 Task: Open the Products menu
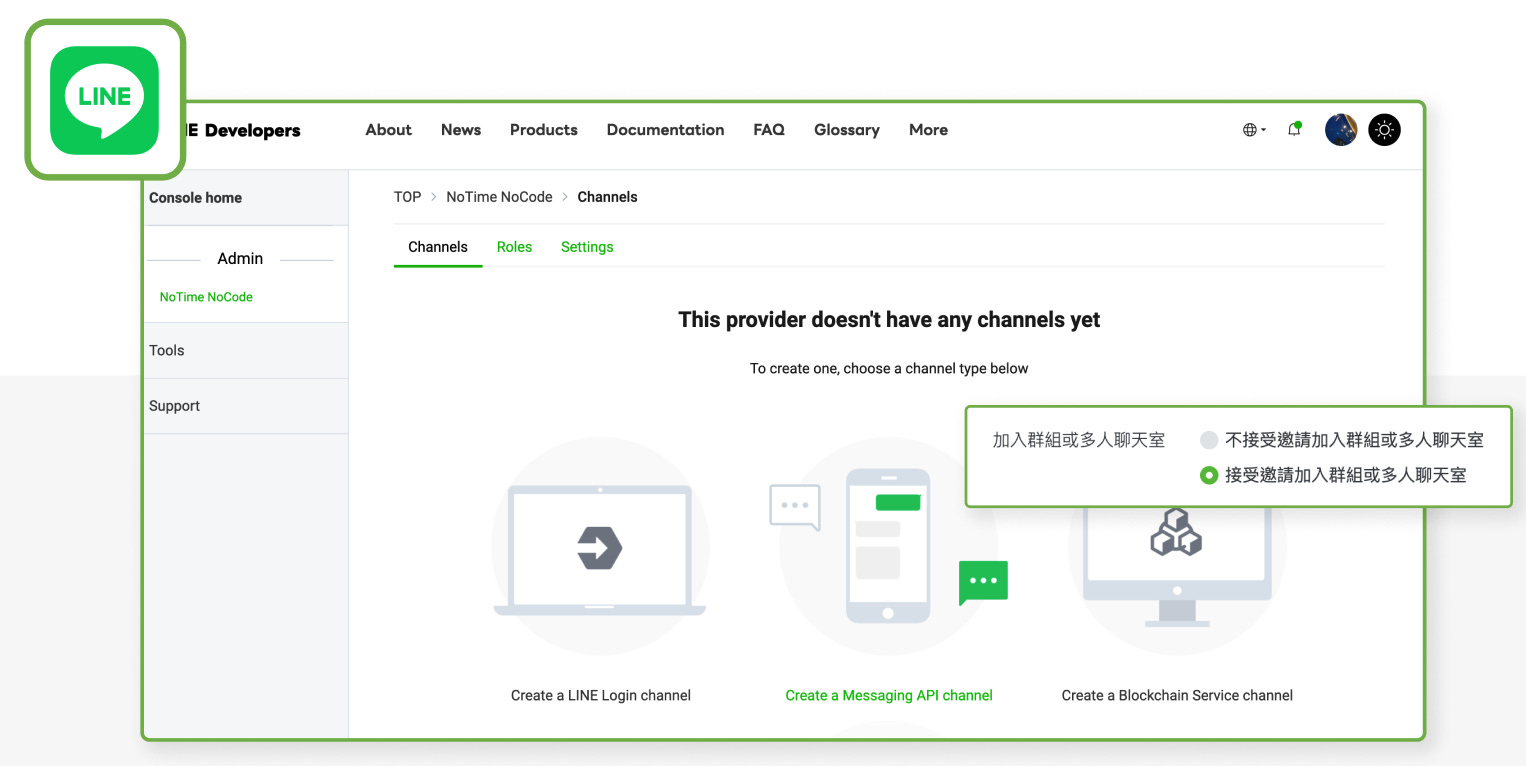tap(544, 130)
